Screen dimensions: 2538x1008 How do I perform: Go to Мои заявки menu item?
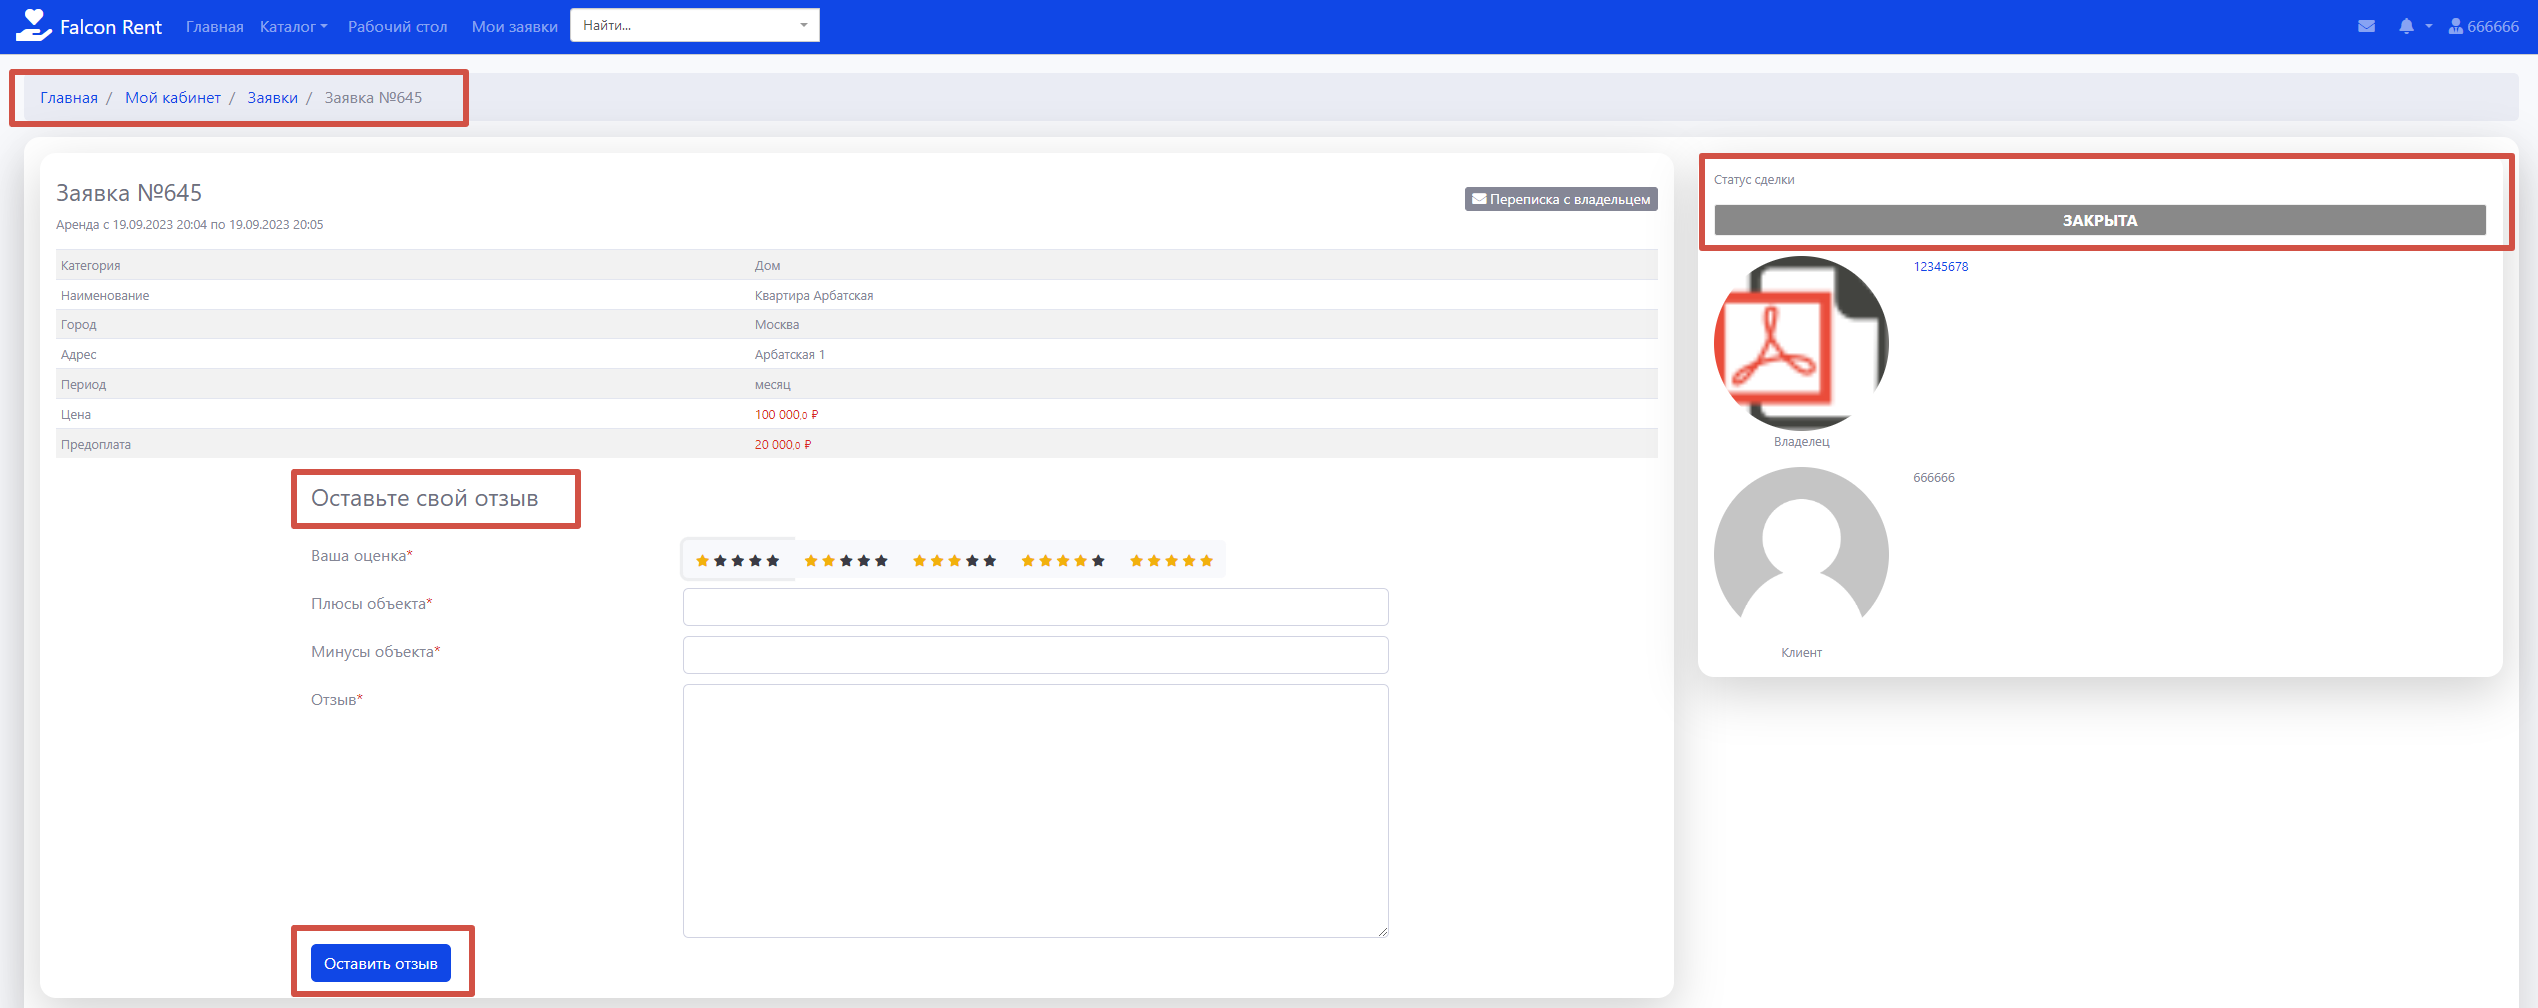pos(514,27)
